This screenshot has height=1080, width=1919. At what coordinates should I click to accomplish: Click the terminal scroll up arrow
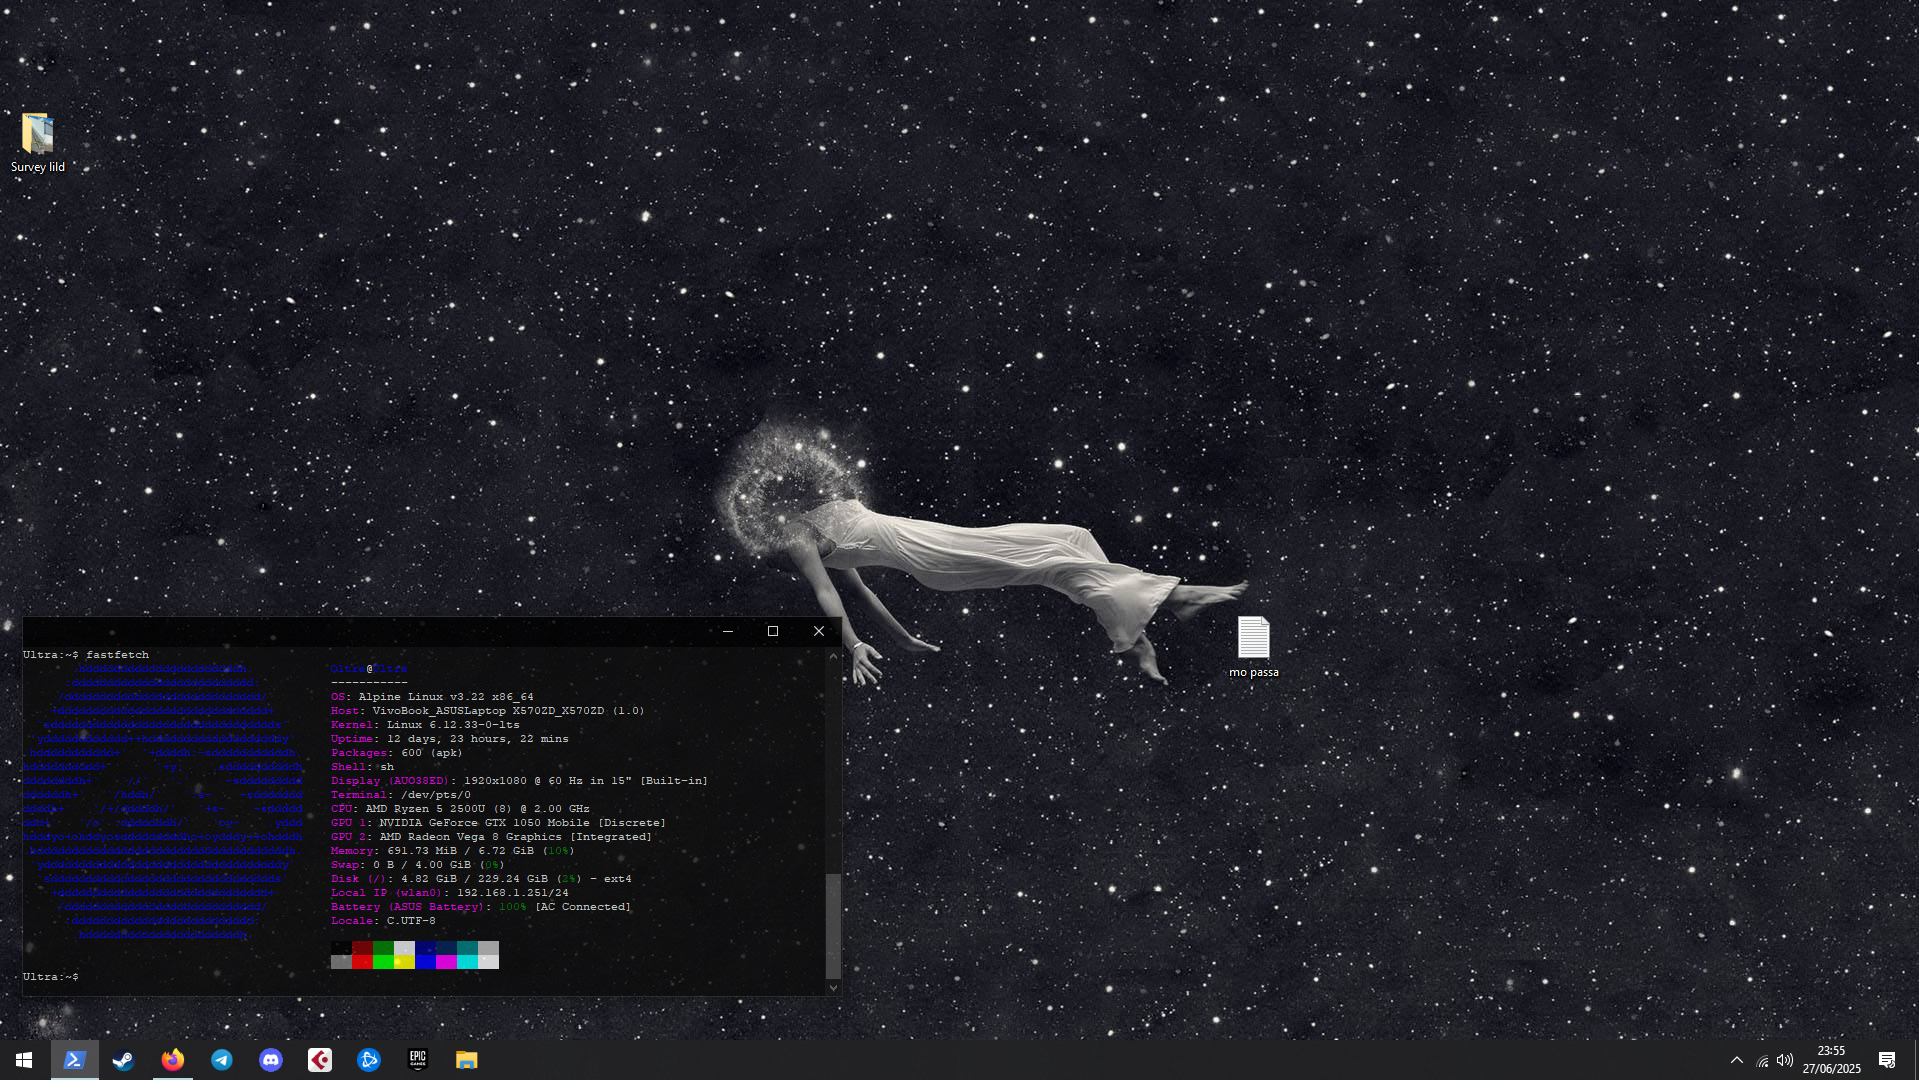833,655
